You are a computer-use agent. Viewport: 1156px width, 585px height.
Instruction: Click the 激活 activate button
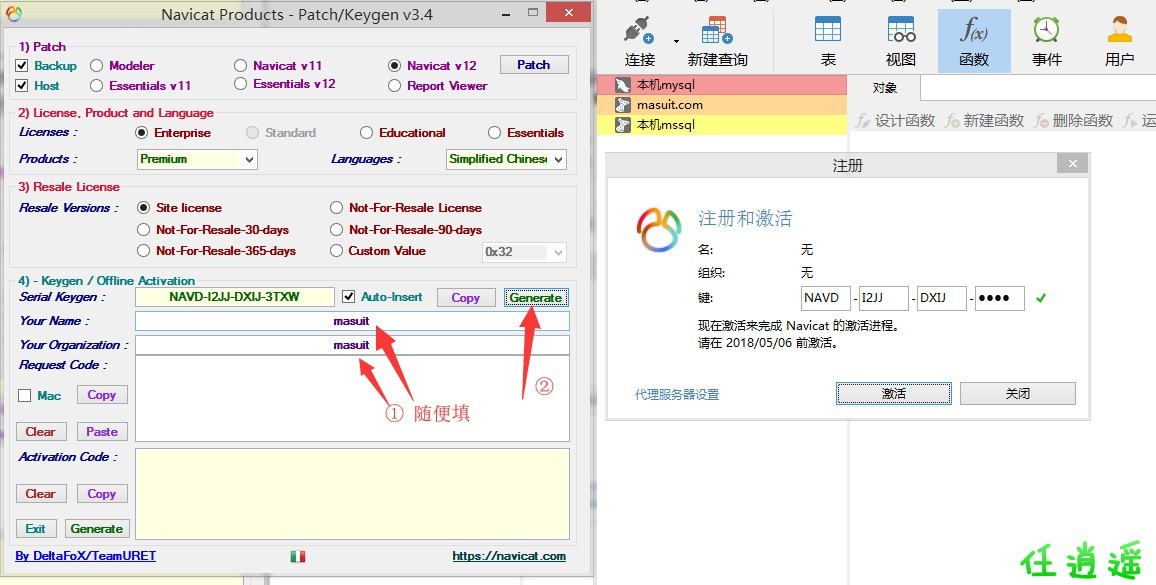[x=894, y=393]
